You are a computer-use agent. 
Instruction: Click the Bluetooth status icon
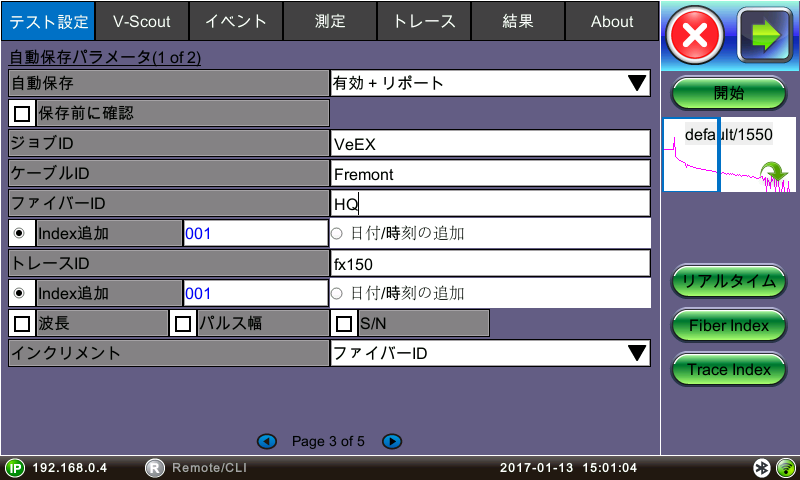tap(761, 468)
